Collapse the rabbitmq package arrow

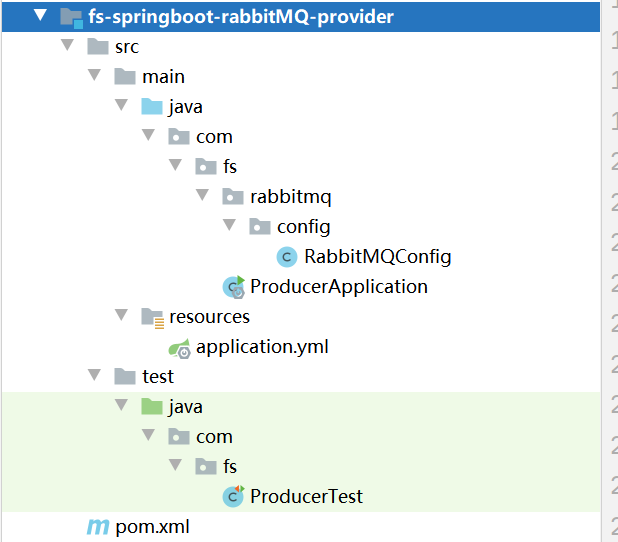(202, 195)
